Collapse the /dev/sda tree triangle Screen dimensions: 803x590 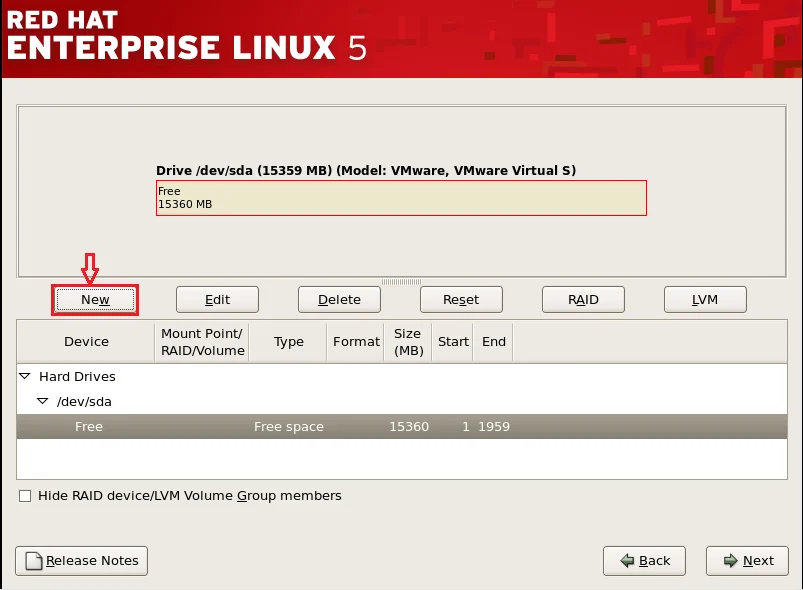point(43,401)
